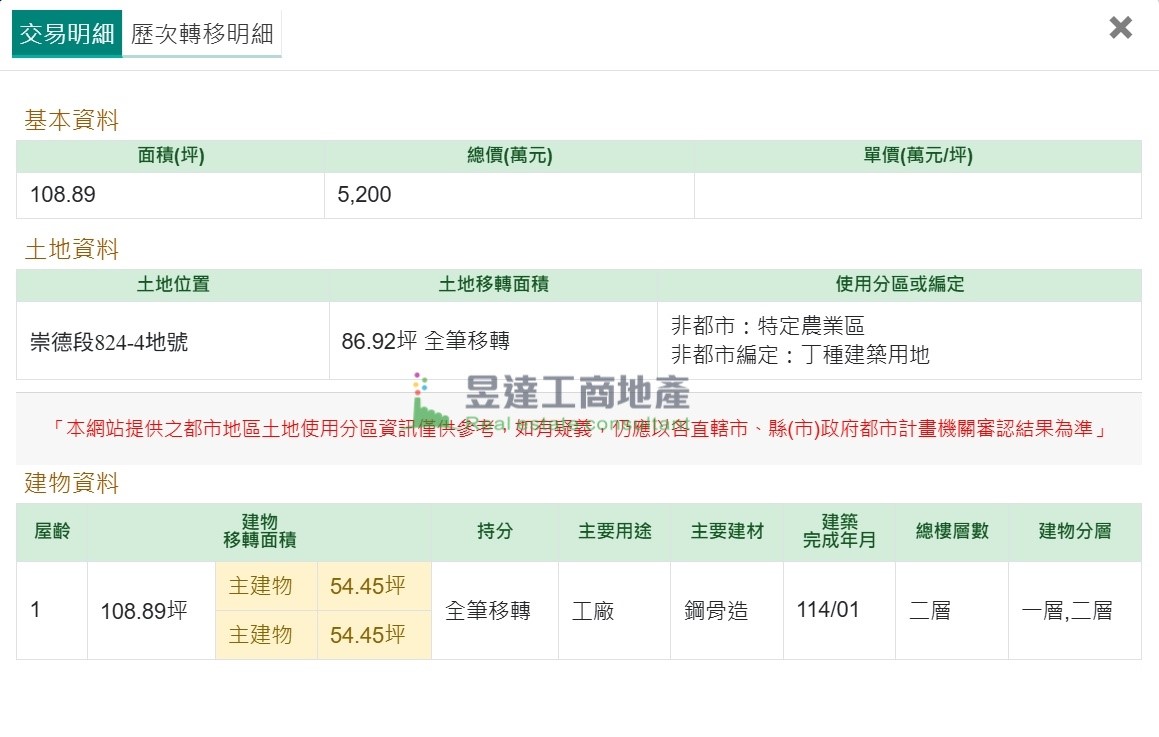Select the 面積(坪) column header

pyautogui.click(x=171, y=156)
